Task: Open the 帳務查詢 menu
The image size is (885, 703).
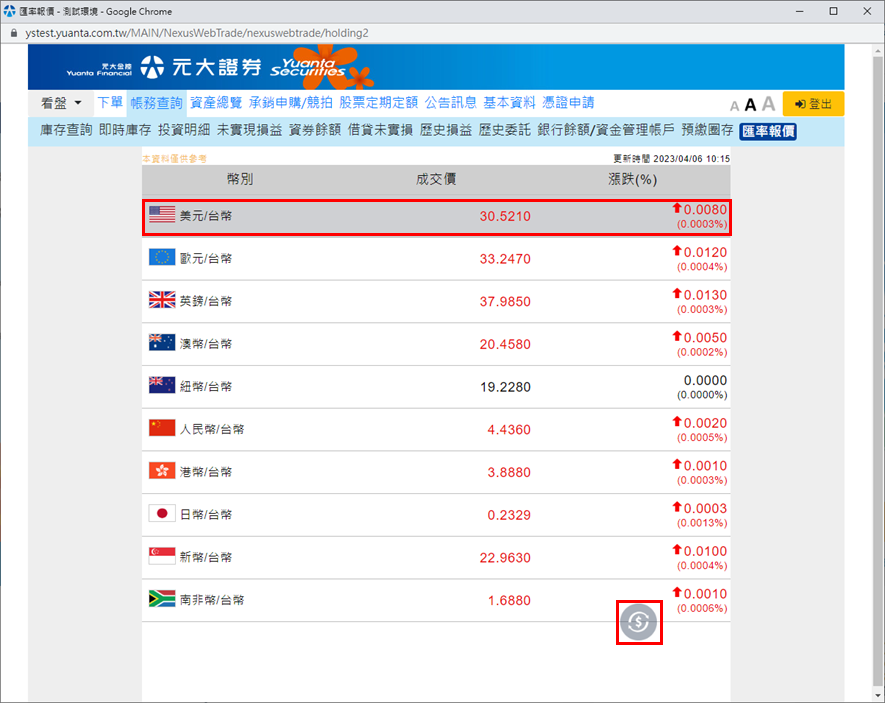Action: pyautogui.click(x=156, y=103)
